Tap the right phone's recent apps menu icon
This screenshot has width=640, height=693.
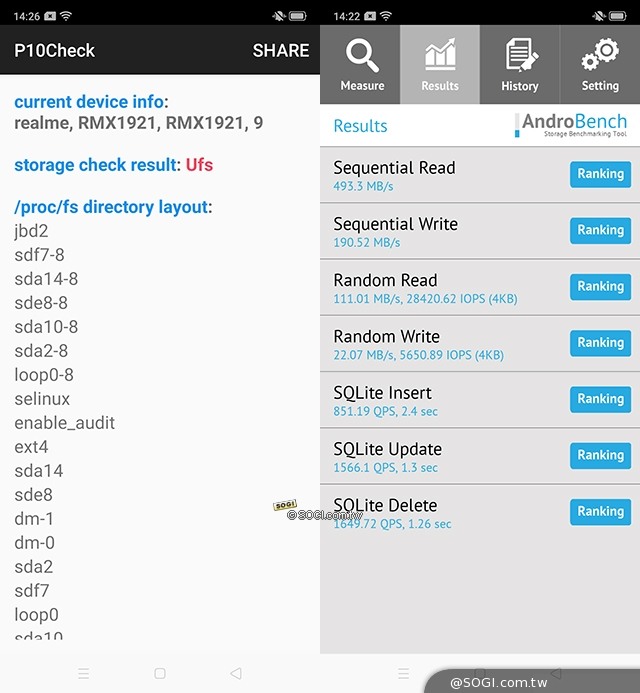click(x=403, y=673)
